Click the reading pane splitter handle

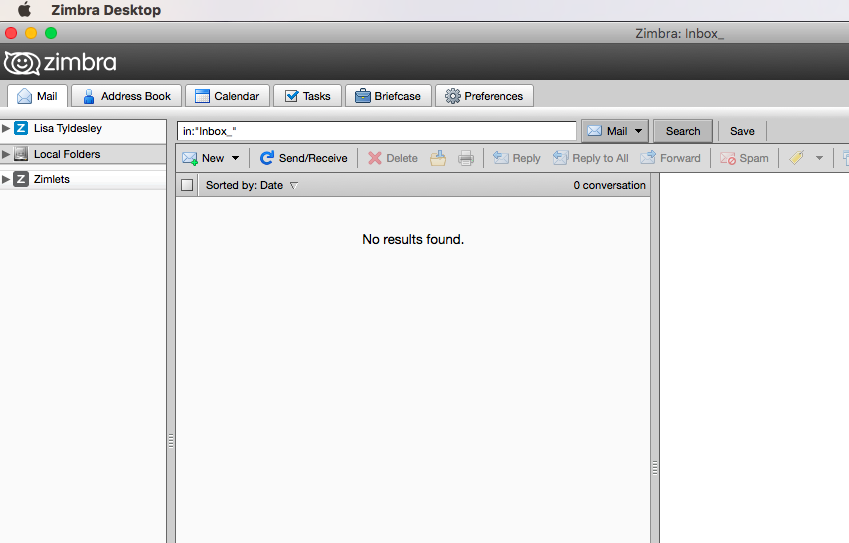tap(655, 468)
